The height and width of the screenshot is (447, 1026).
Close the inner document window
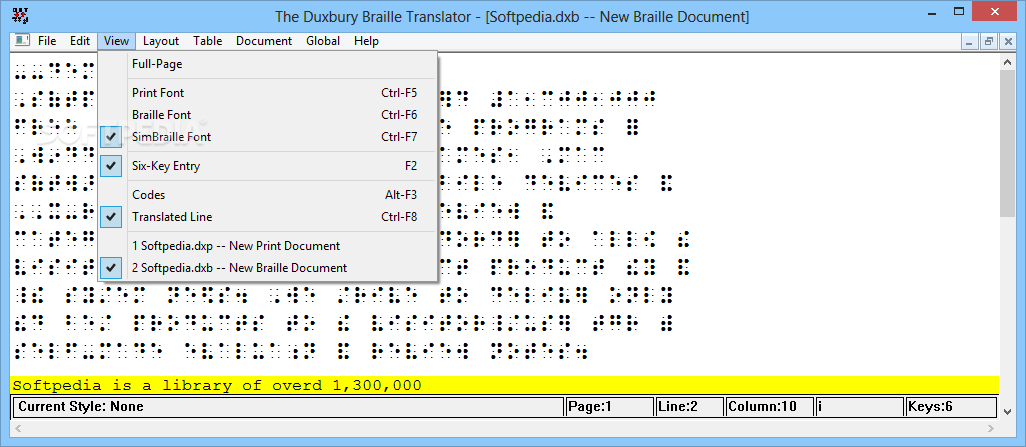click(1006, 41)
